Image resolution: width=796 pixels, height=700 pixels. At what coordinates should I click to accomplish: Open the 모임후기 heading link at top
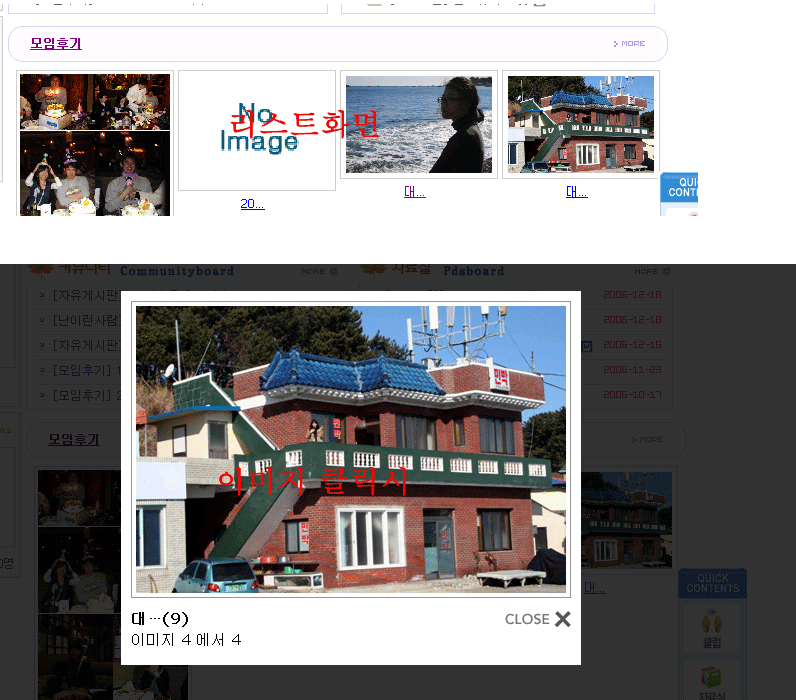[x=56, y=44]
